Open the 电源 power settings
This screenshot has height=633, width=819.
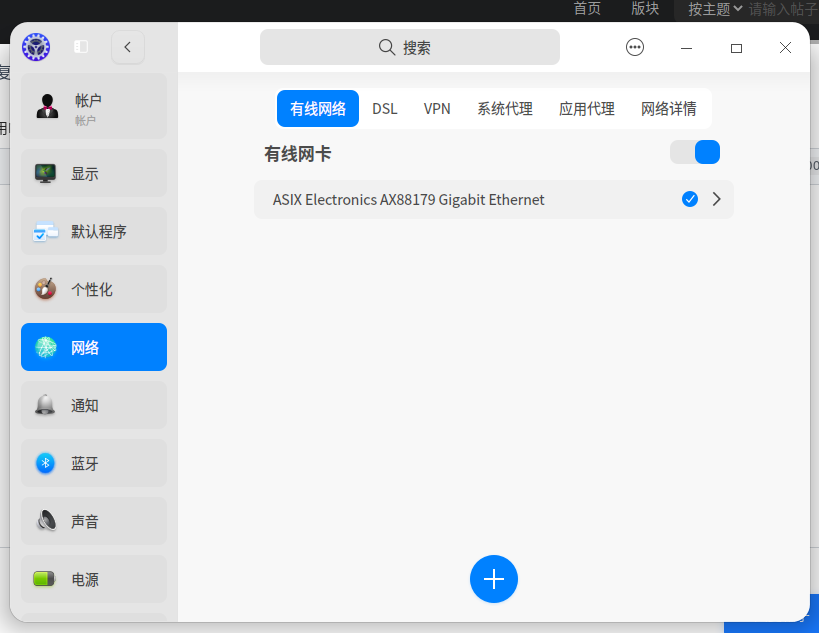pyautogui.click(x=94, y=579)
